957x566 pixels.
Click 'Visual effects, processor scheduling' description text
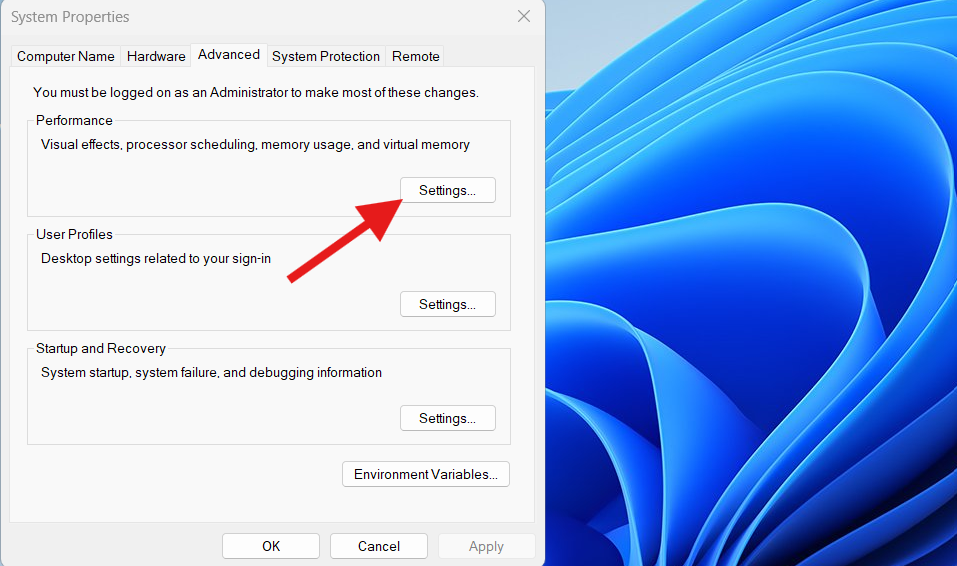(255, 145)
